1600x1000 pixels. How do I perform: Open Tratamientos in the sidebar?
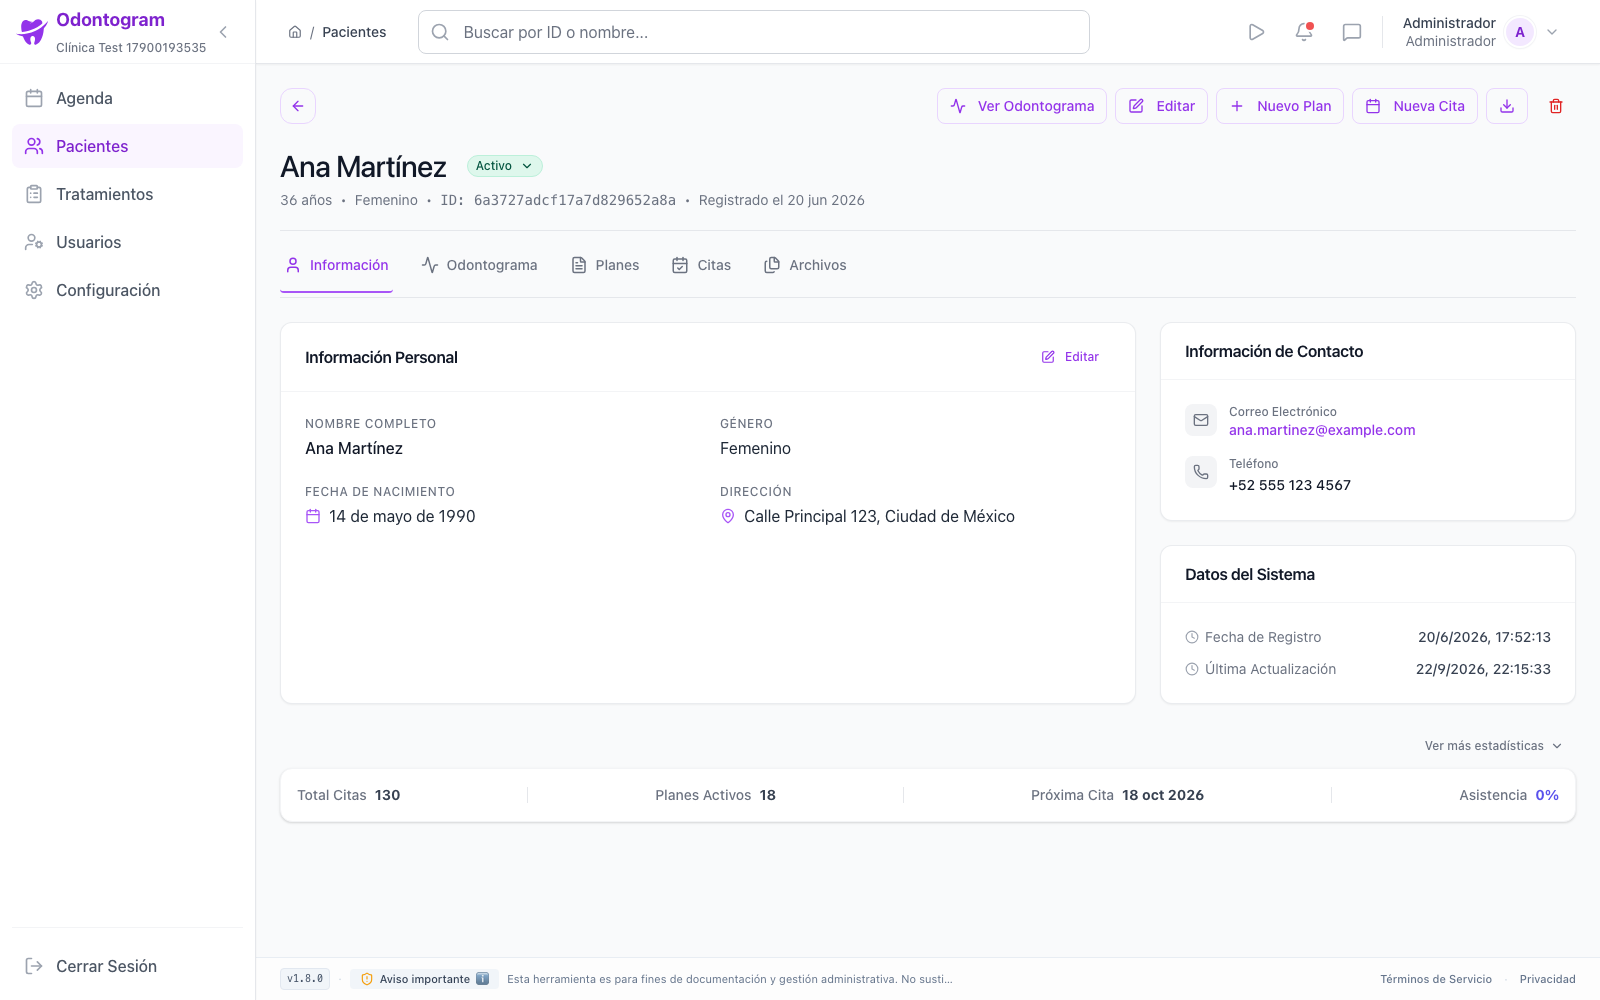pyautogui.click(x=127, y=194)
